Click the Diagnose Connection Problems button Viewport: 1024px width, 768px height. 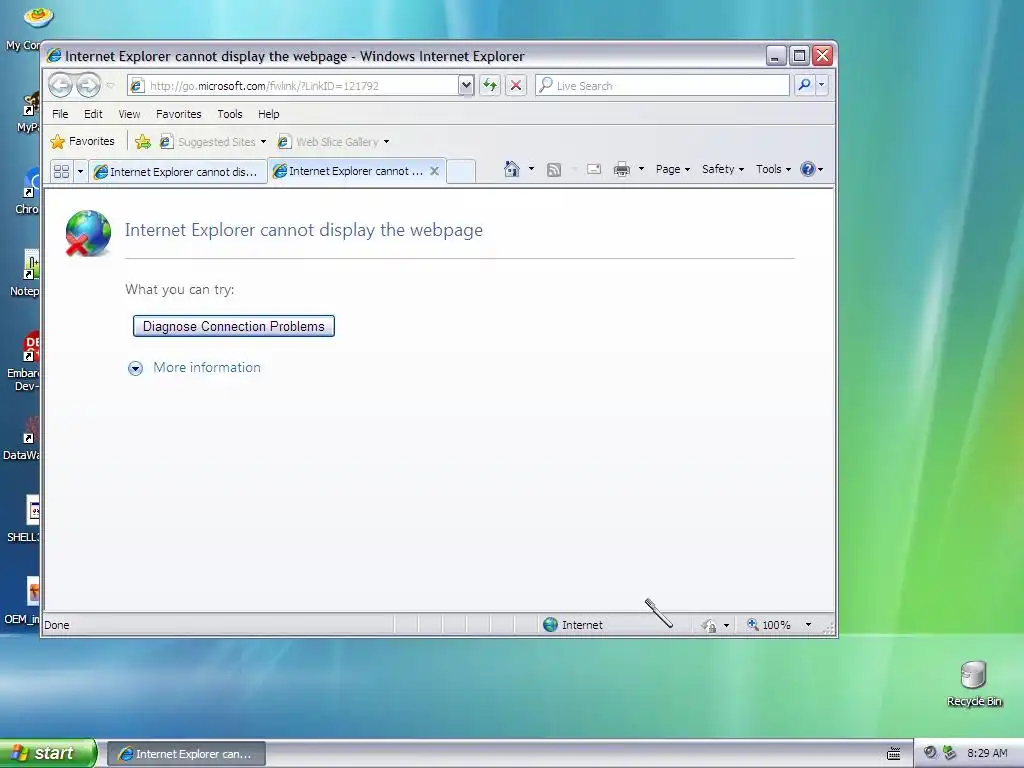coord(234,326)
